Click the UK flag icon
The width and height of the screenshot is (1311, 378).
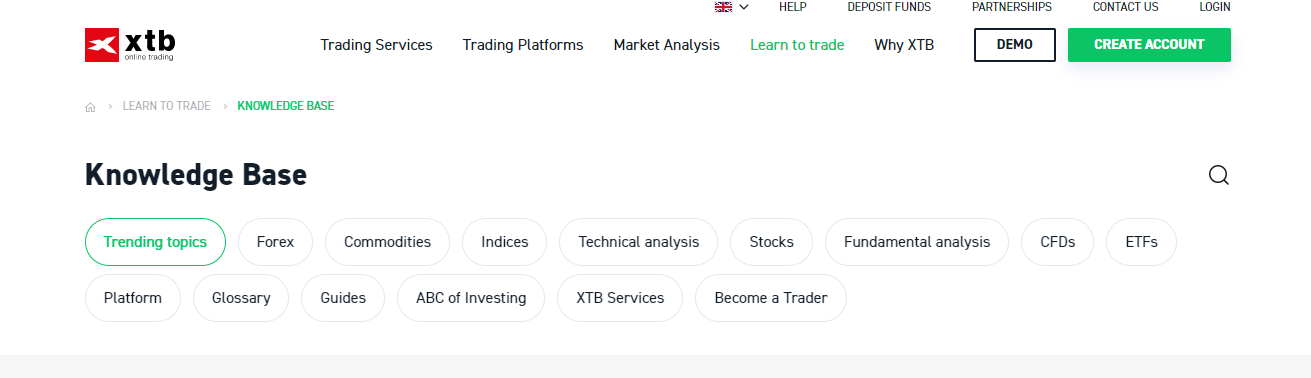723,7
